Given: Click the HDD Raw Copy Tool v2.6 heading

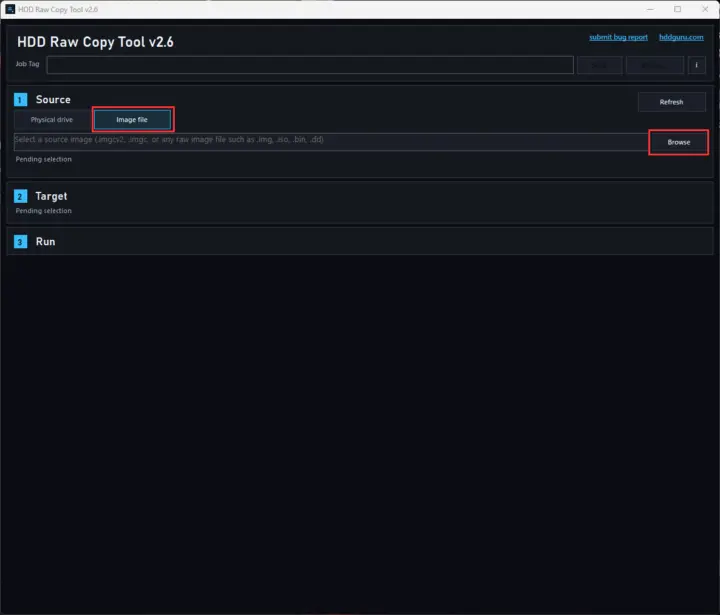Looking at the screenshot, I should [96, 42].
